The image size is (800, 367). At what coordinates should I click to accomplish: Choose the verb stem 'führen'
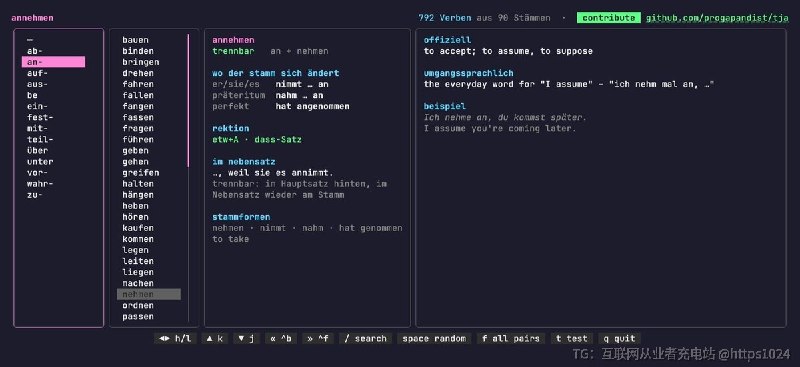[138, 139]
